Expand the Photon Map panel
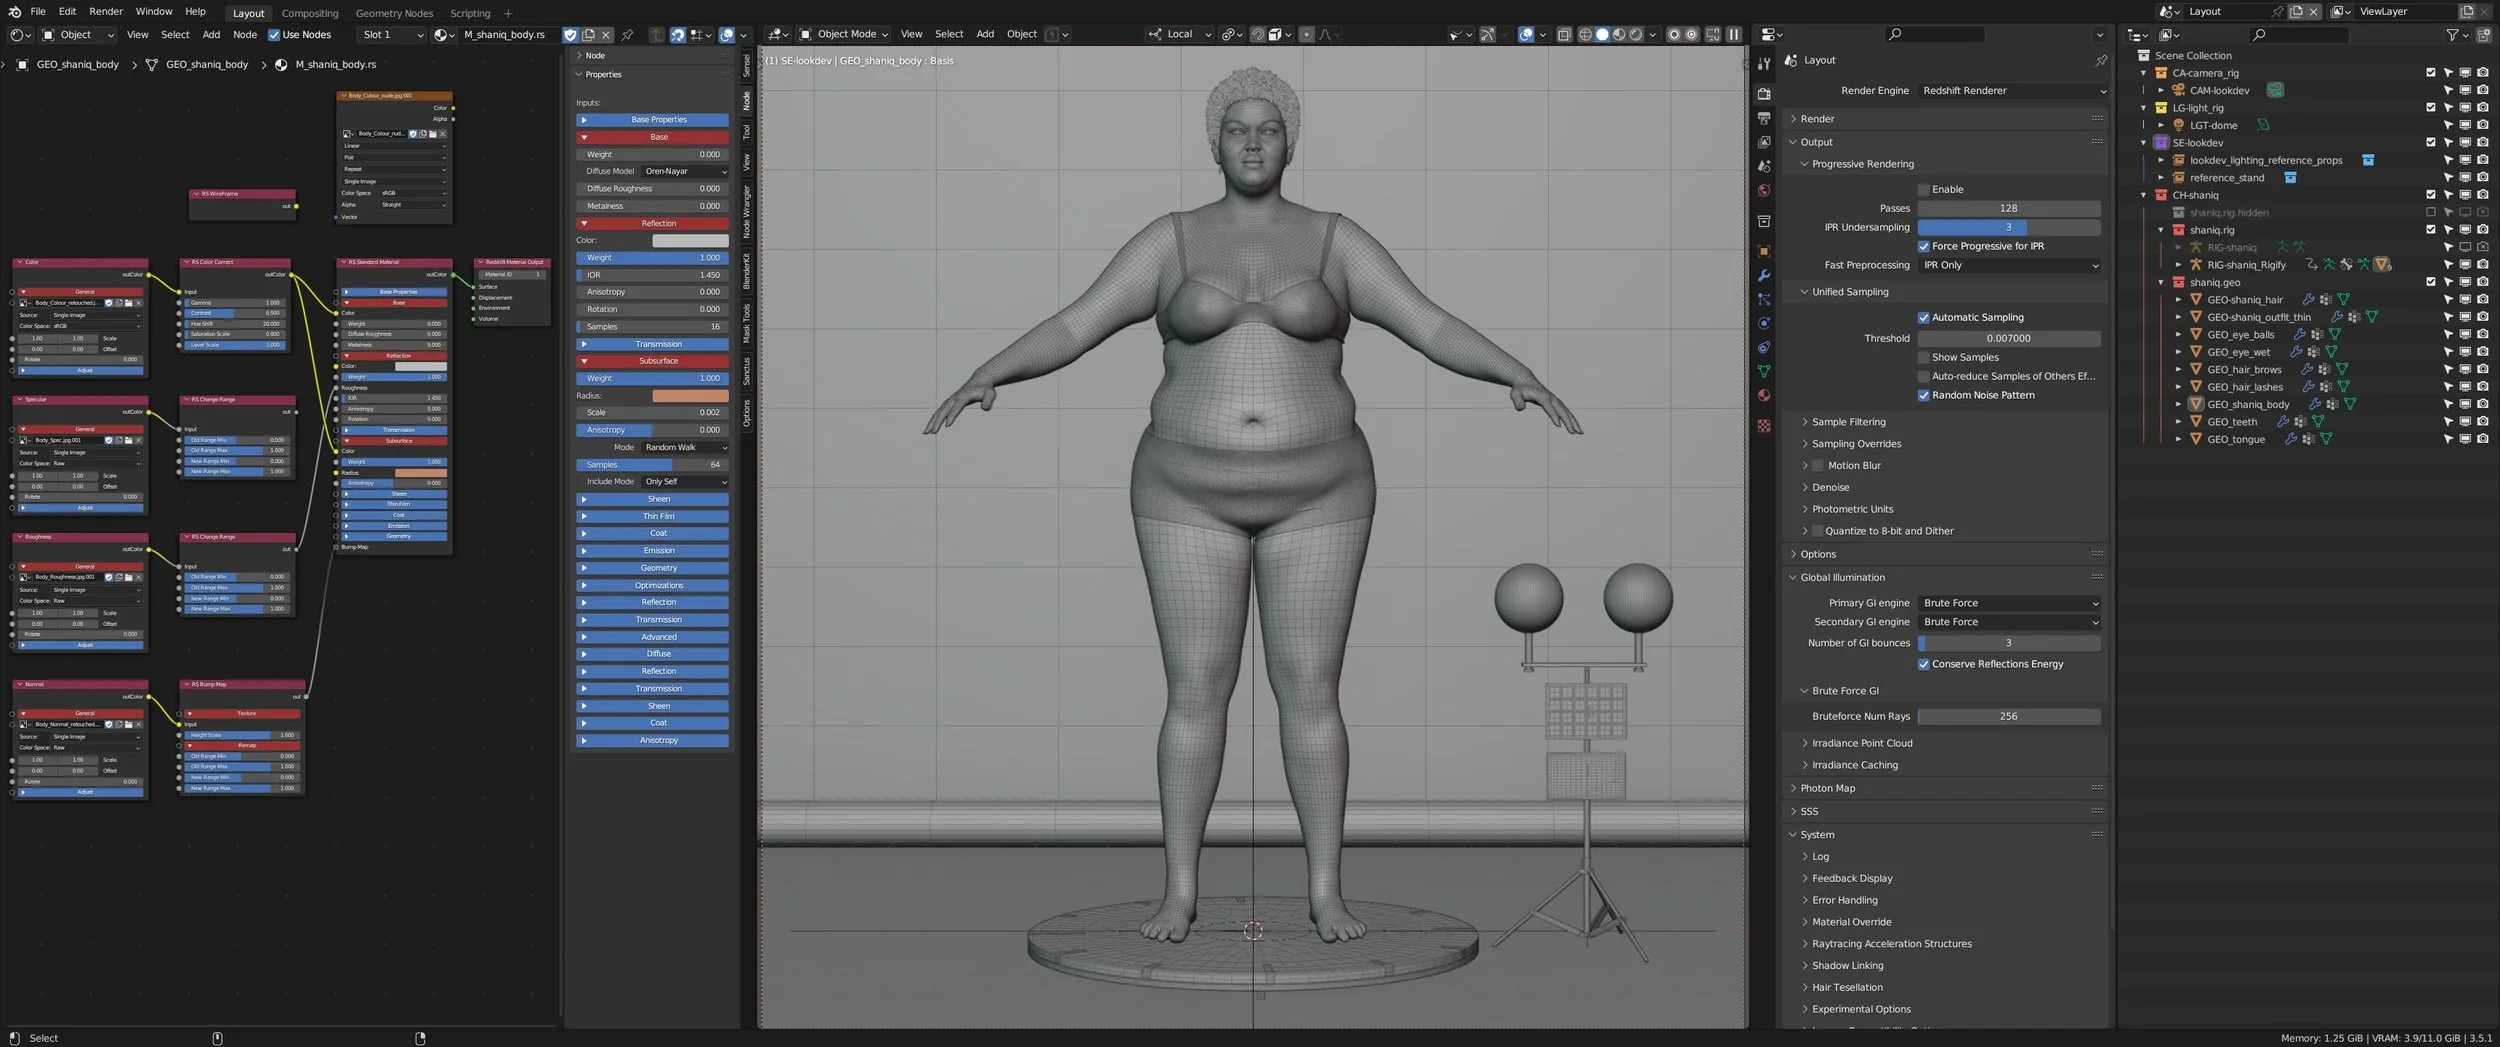The width and height of the screenshot is (2500, 1047). (1827, 788)
